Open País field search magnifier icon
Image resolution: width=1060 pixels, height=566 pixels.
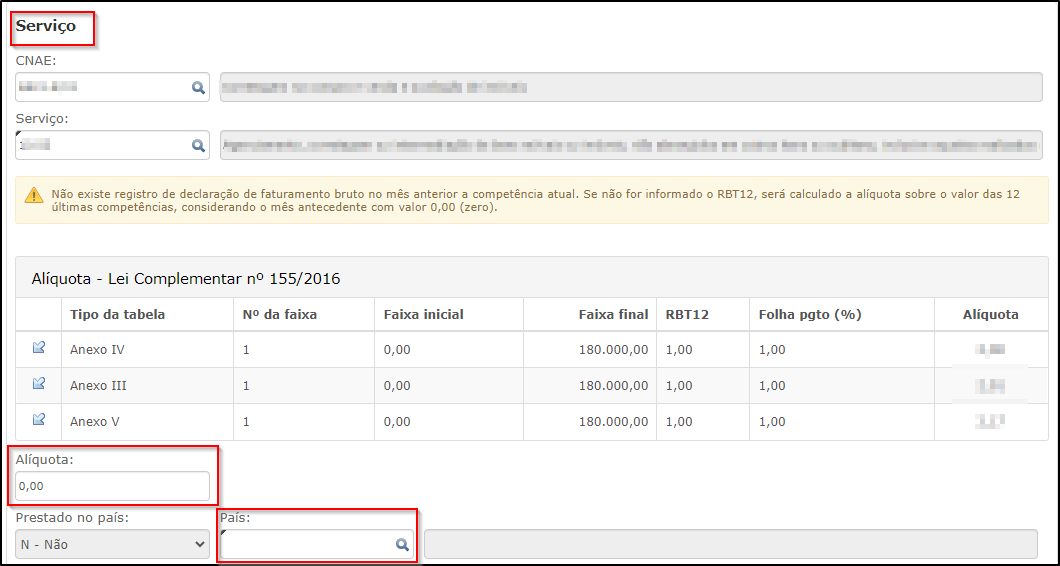coord(402,544)
